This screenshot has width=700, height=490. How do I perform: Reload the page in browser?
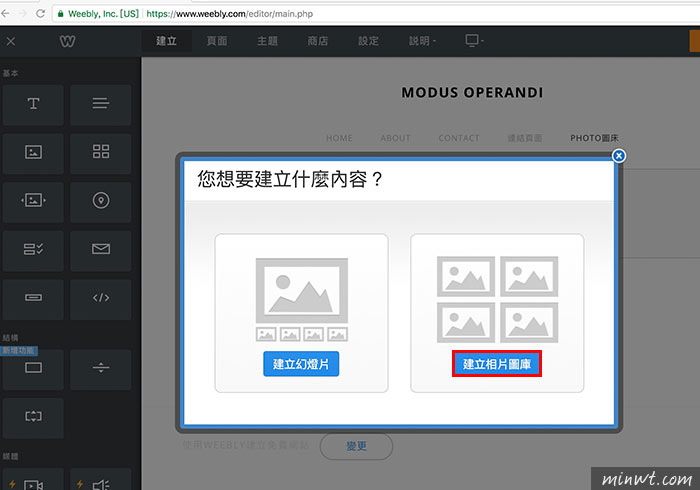click(41, 13)
